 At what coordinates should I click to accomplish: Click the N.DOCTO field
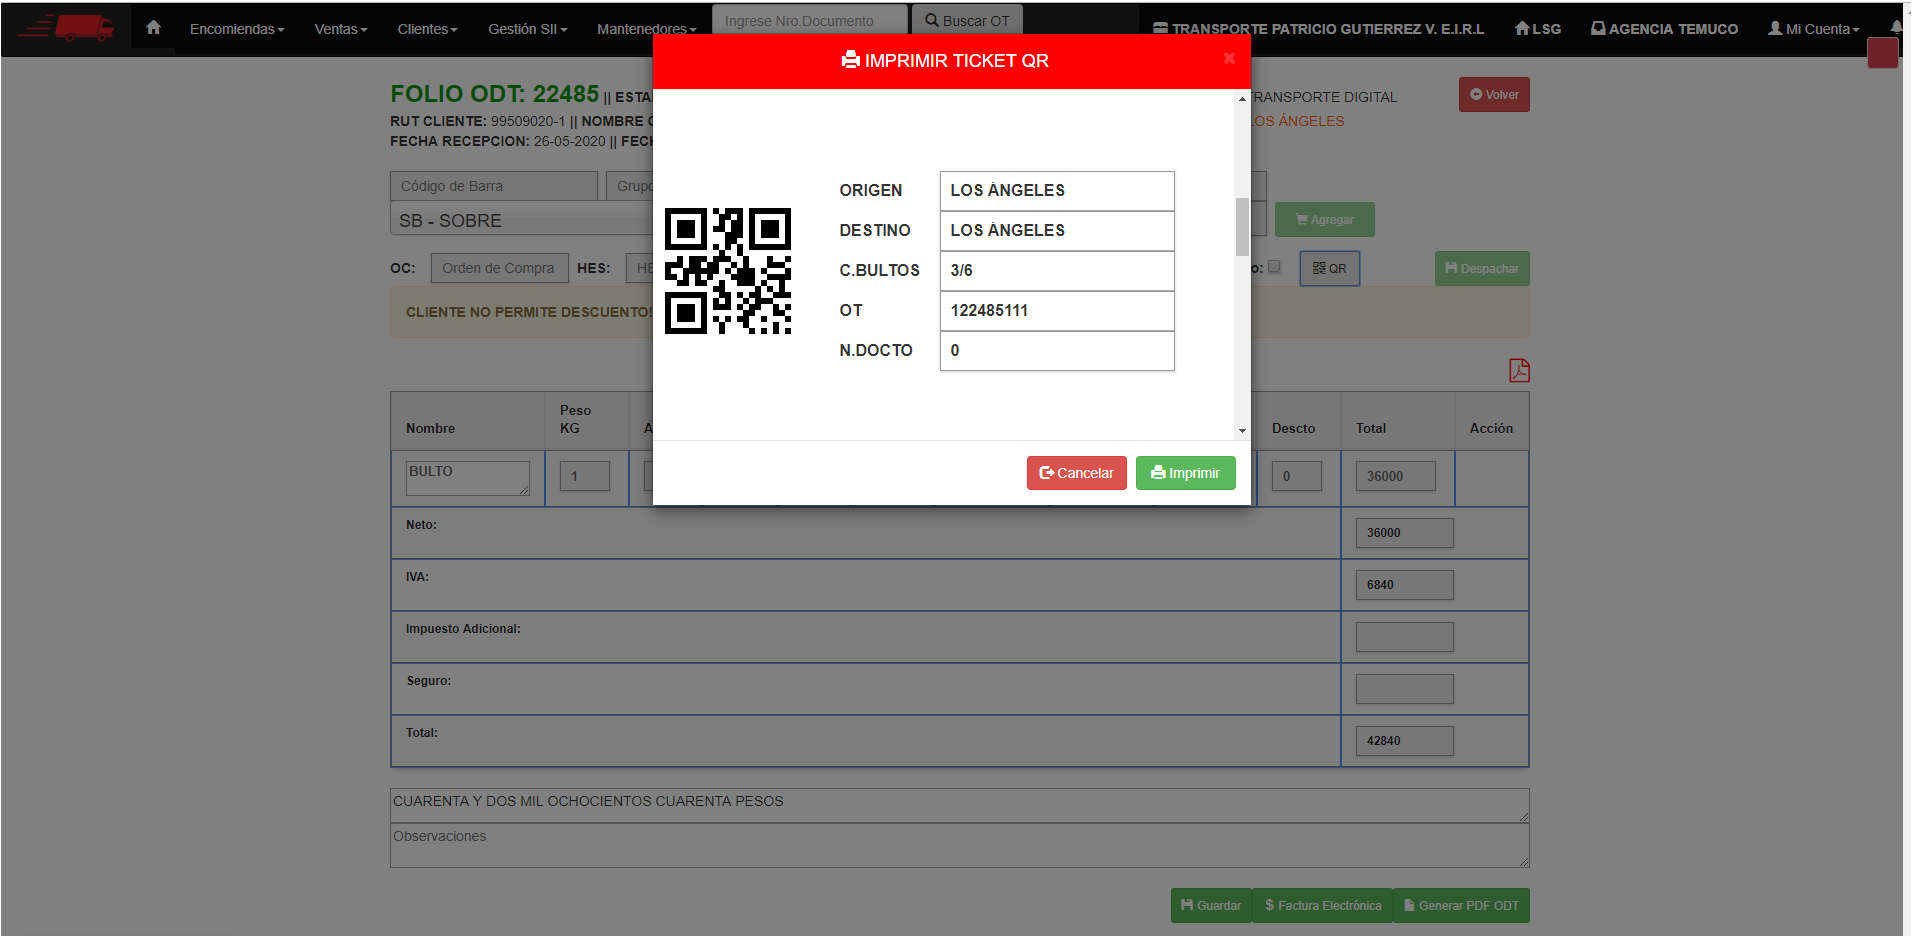point(1057,351)
